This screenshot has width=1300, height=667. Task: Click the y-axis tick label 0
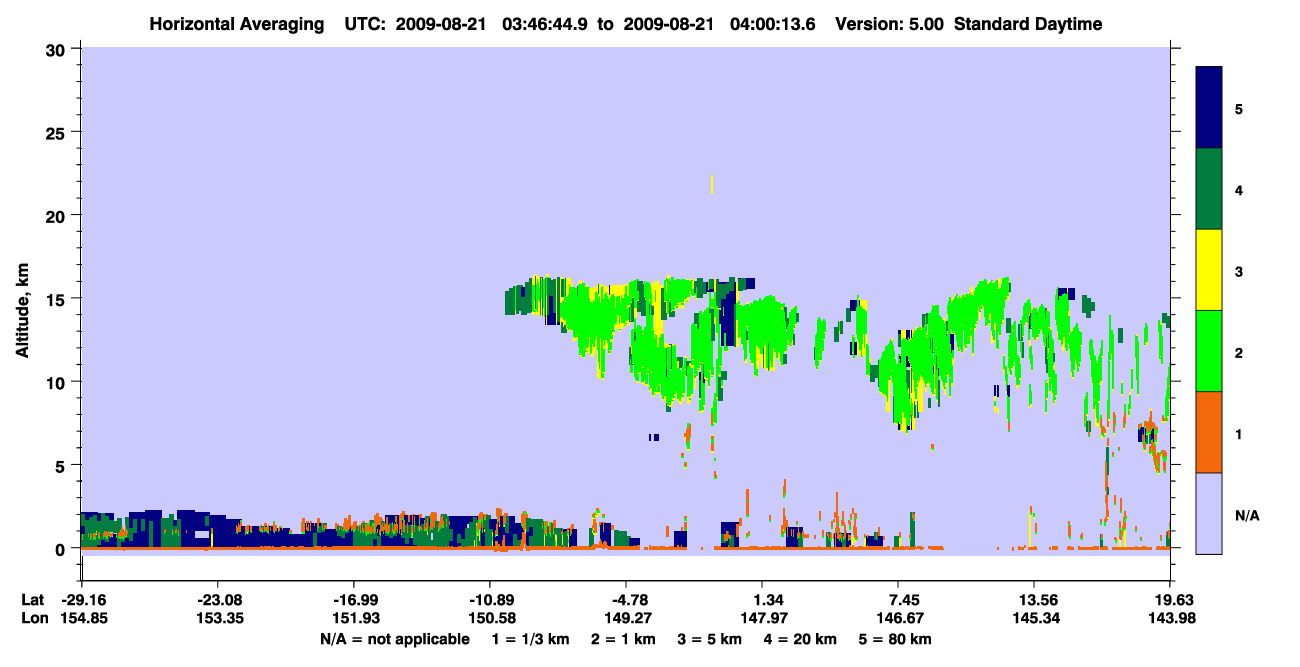click(63, 548)
